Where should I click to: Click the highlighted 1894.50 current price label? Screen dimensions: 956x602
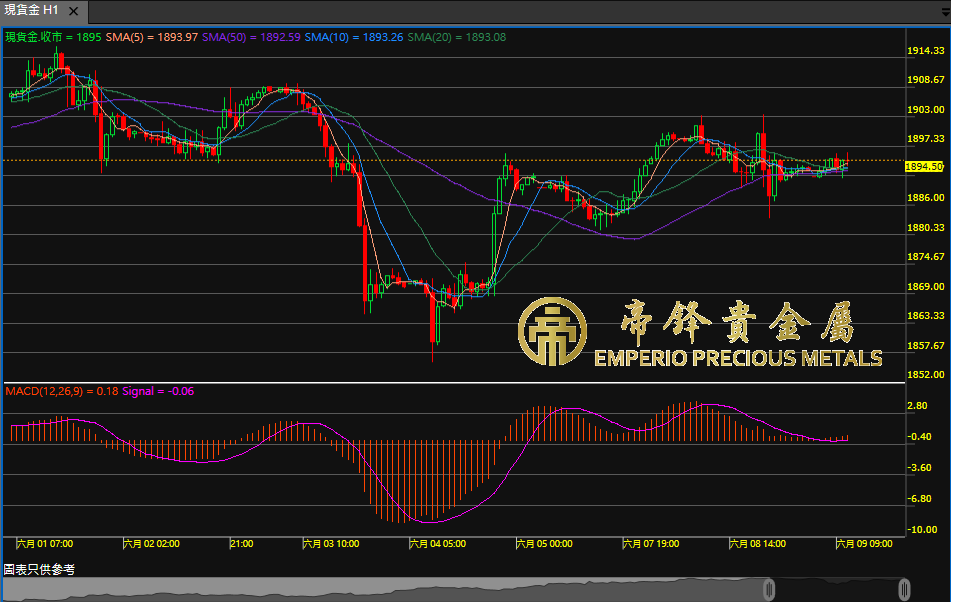pos(924,167)
